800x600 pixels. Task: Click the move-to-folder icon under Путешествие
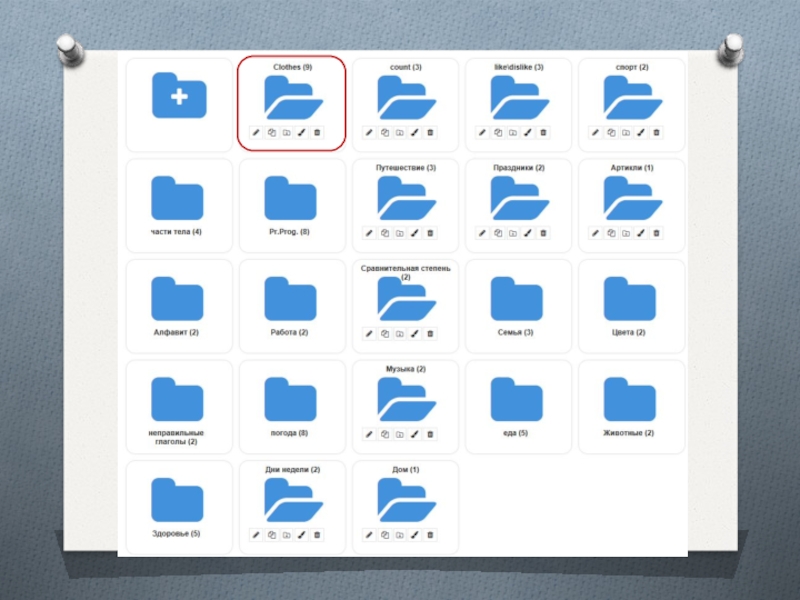(399, 233)
